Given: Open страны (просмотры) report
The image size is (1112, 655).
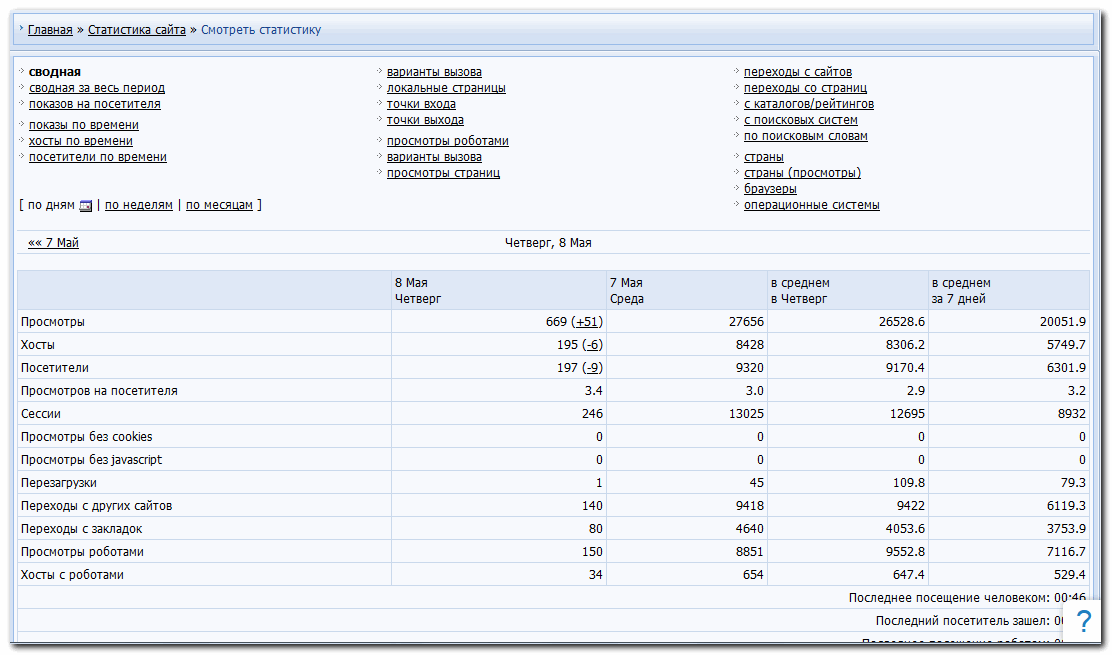Looking at the screenshot, I should (x=802, y=173).
